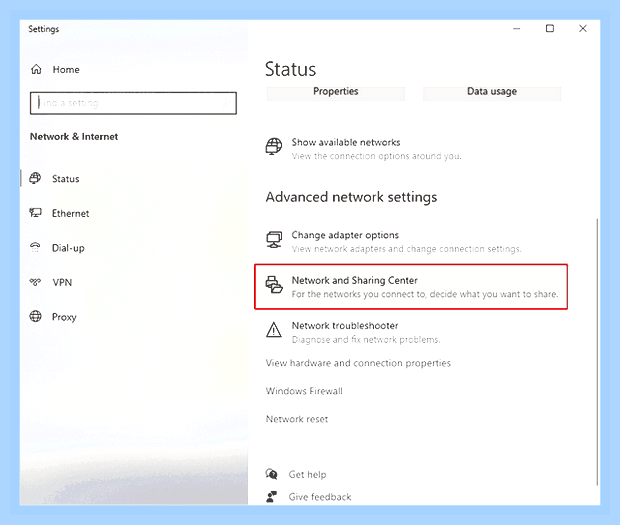Go to the VPN settings

(x=62, y=283)
